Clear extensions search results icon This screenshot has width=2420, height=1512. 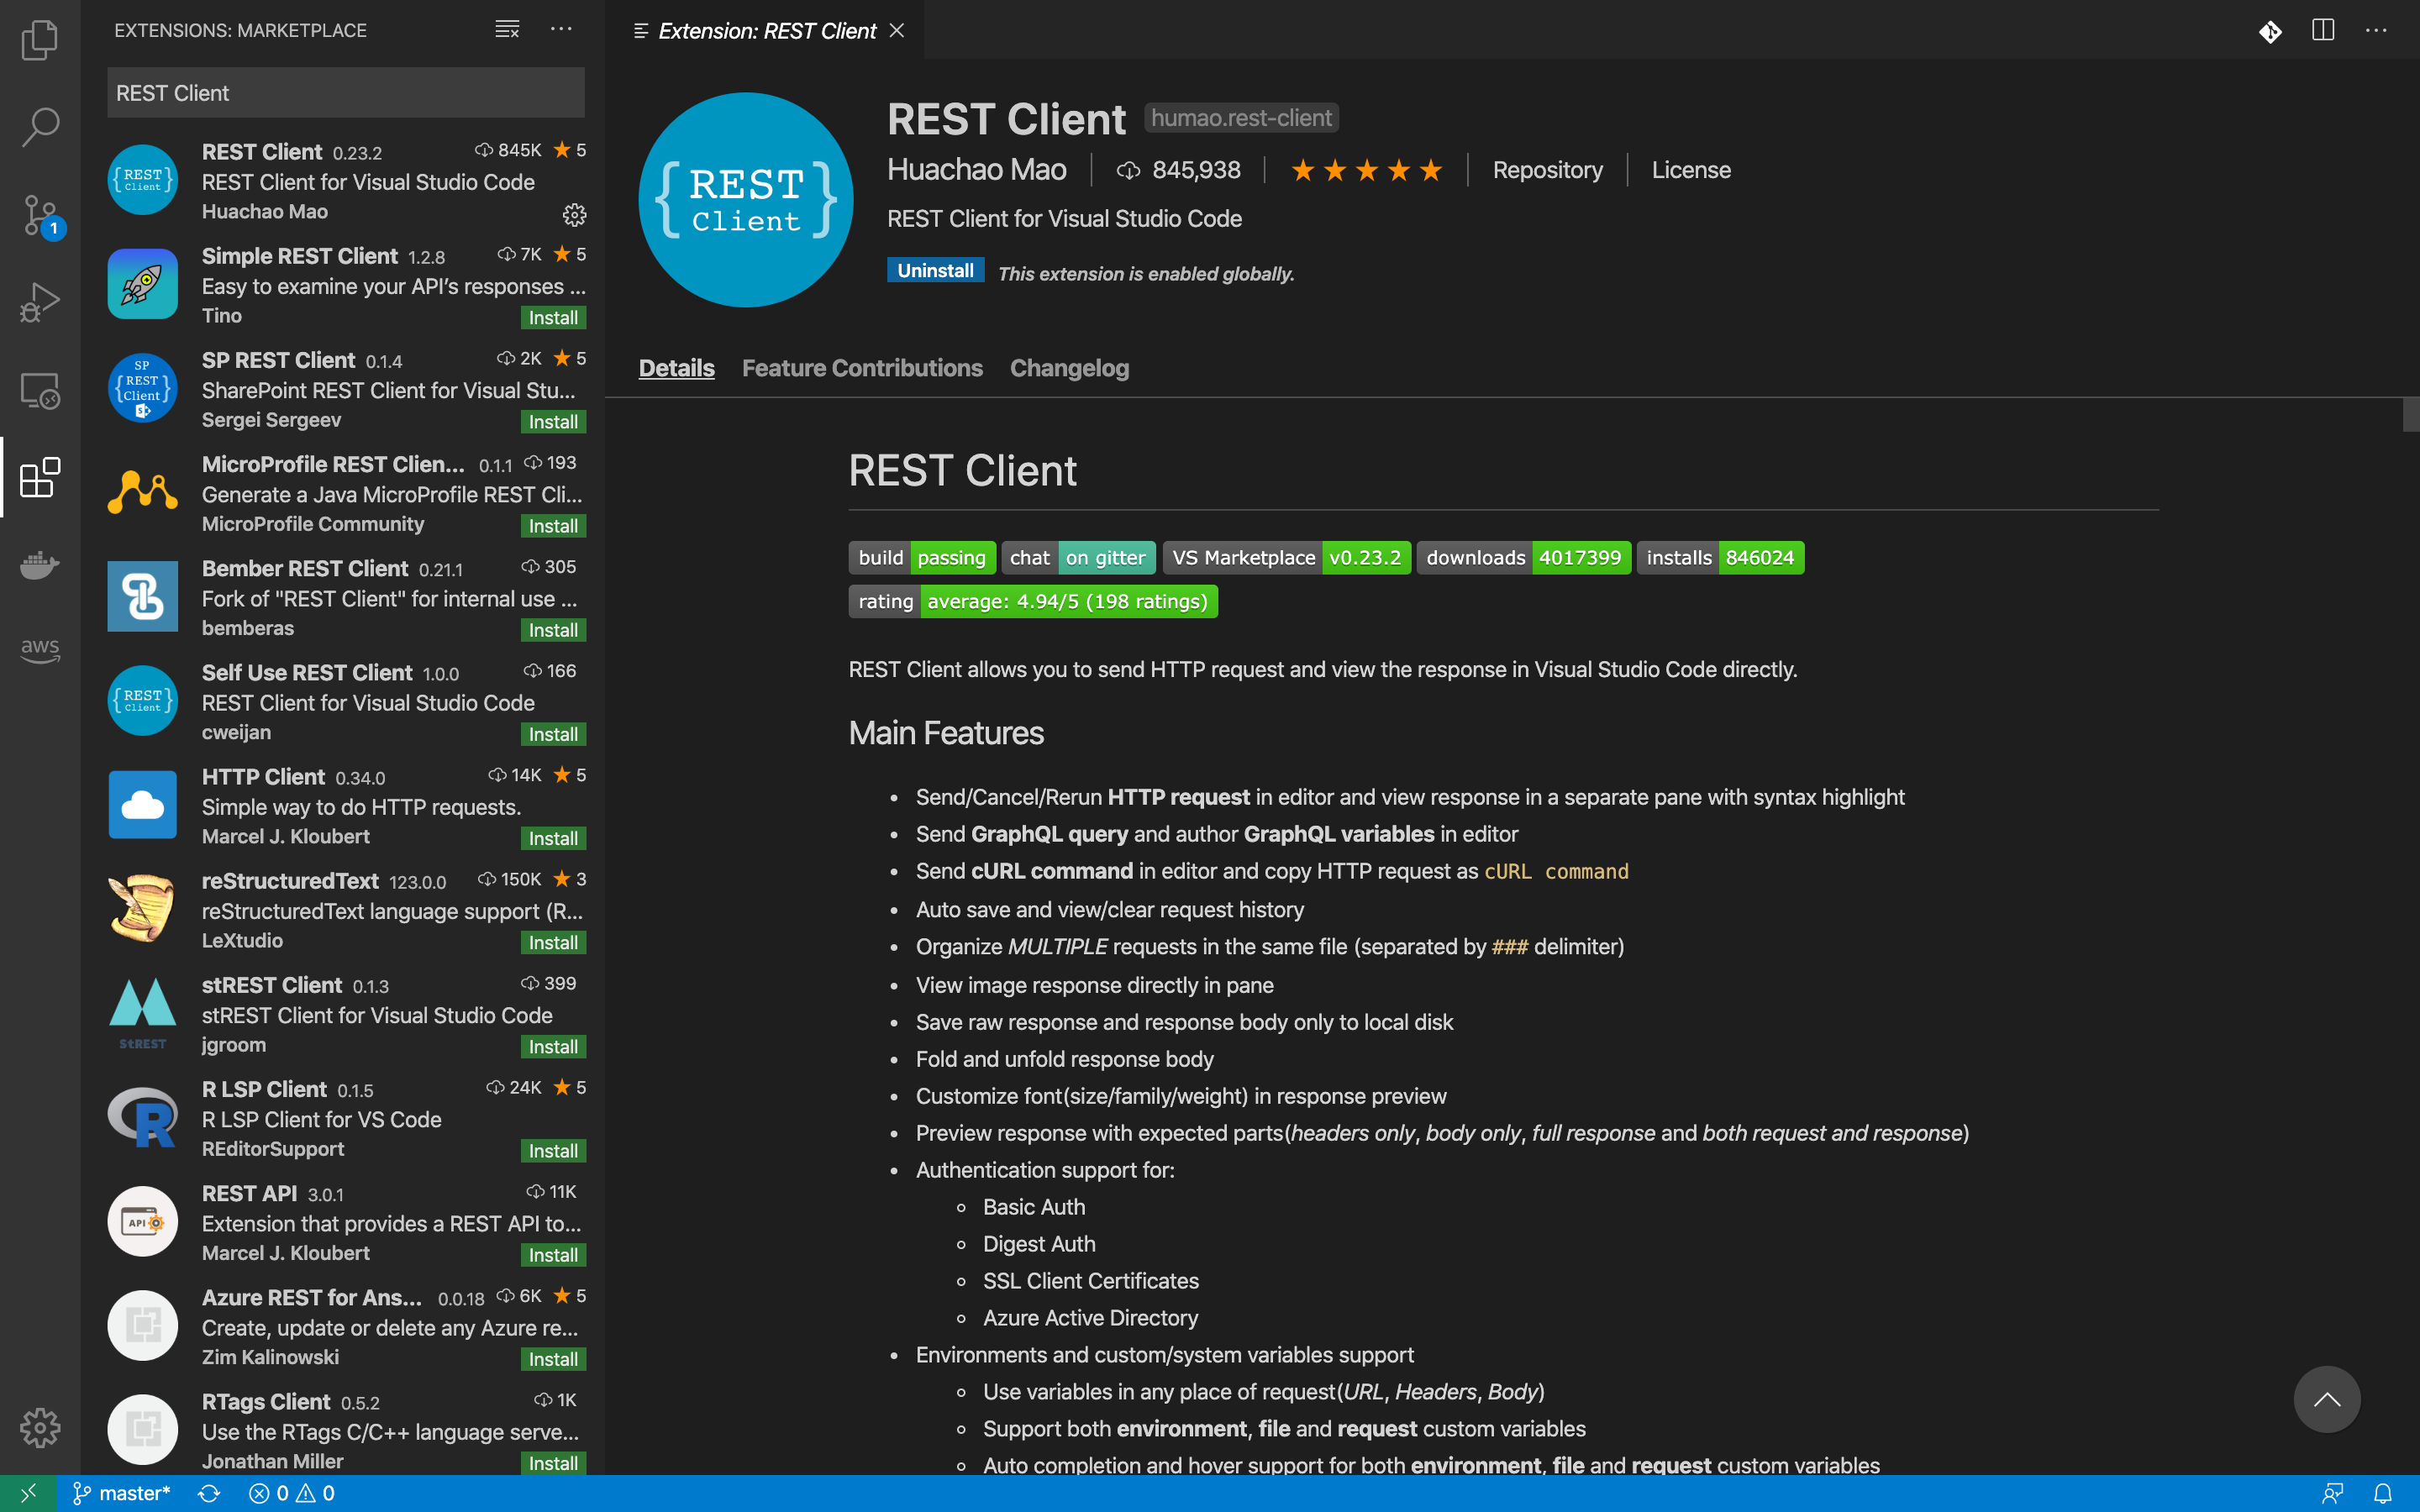tap(507, 29)
